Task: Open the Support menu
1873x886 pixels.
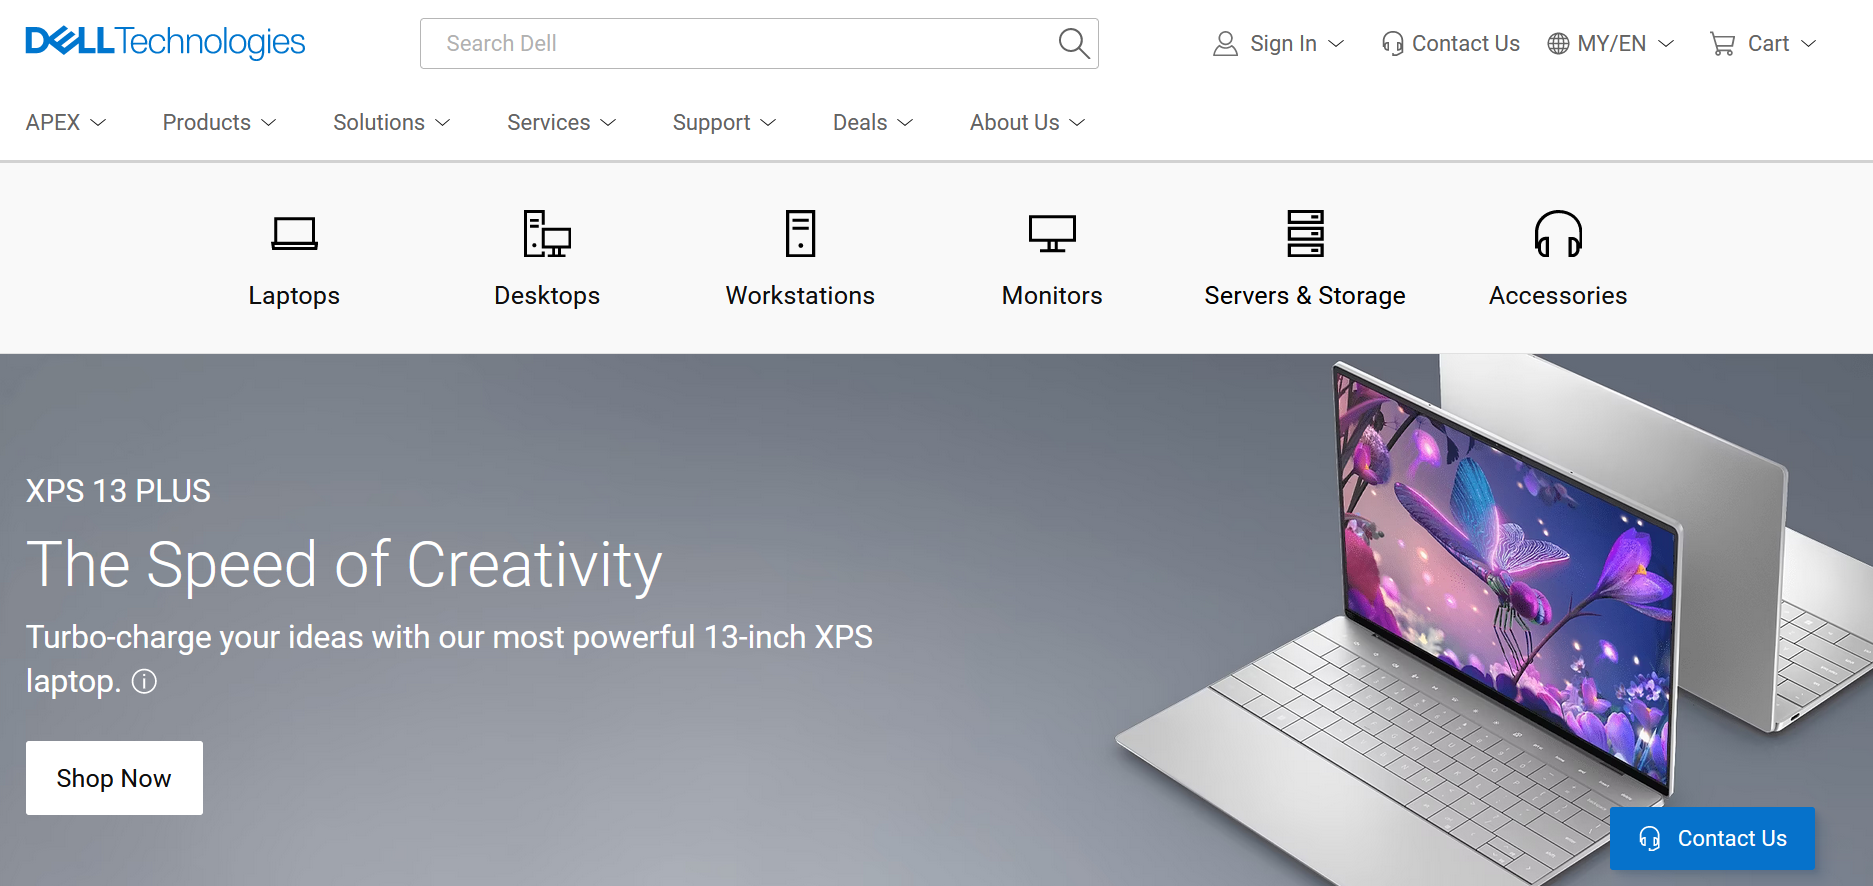Action: click(724, 122)
